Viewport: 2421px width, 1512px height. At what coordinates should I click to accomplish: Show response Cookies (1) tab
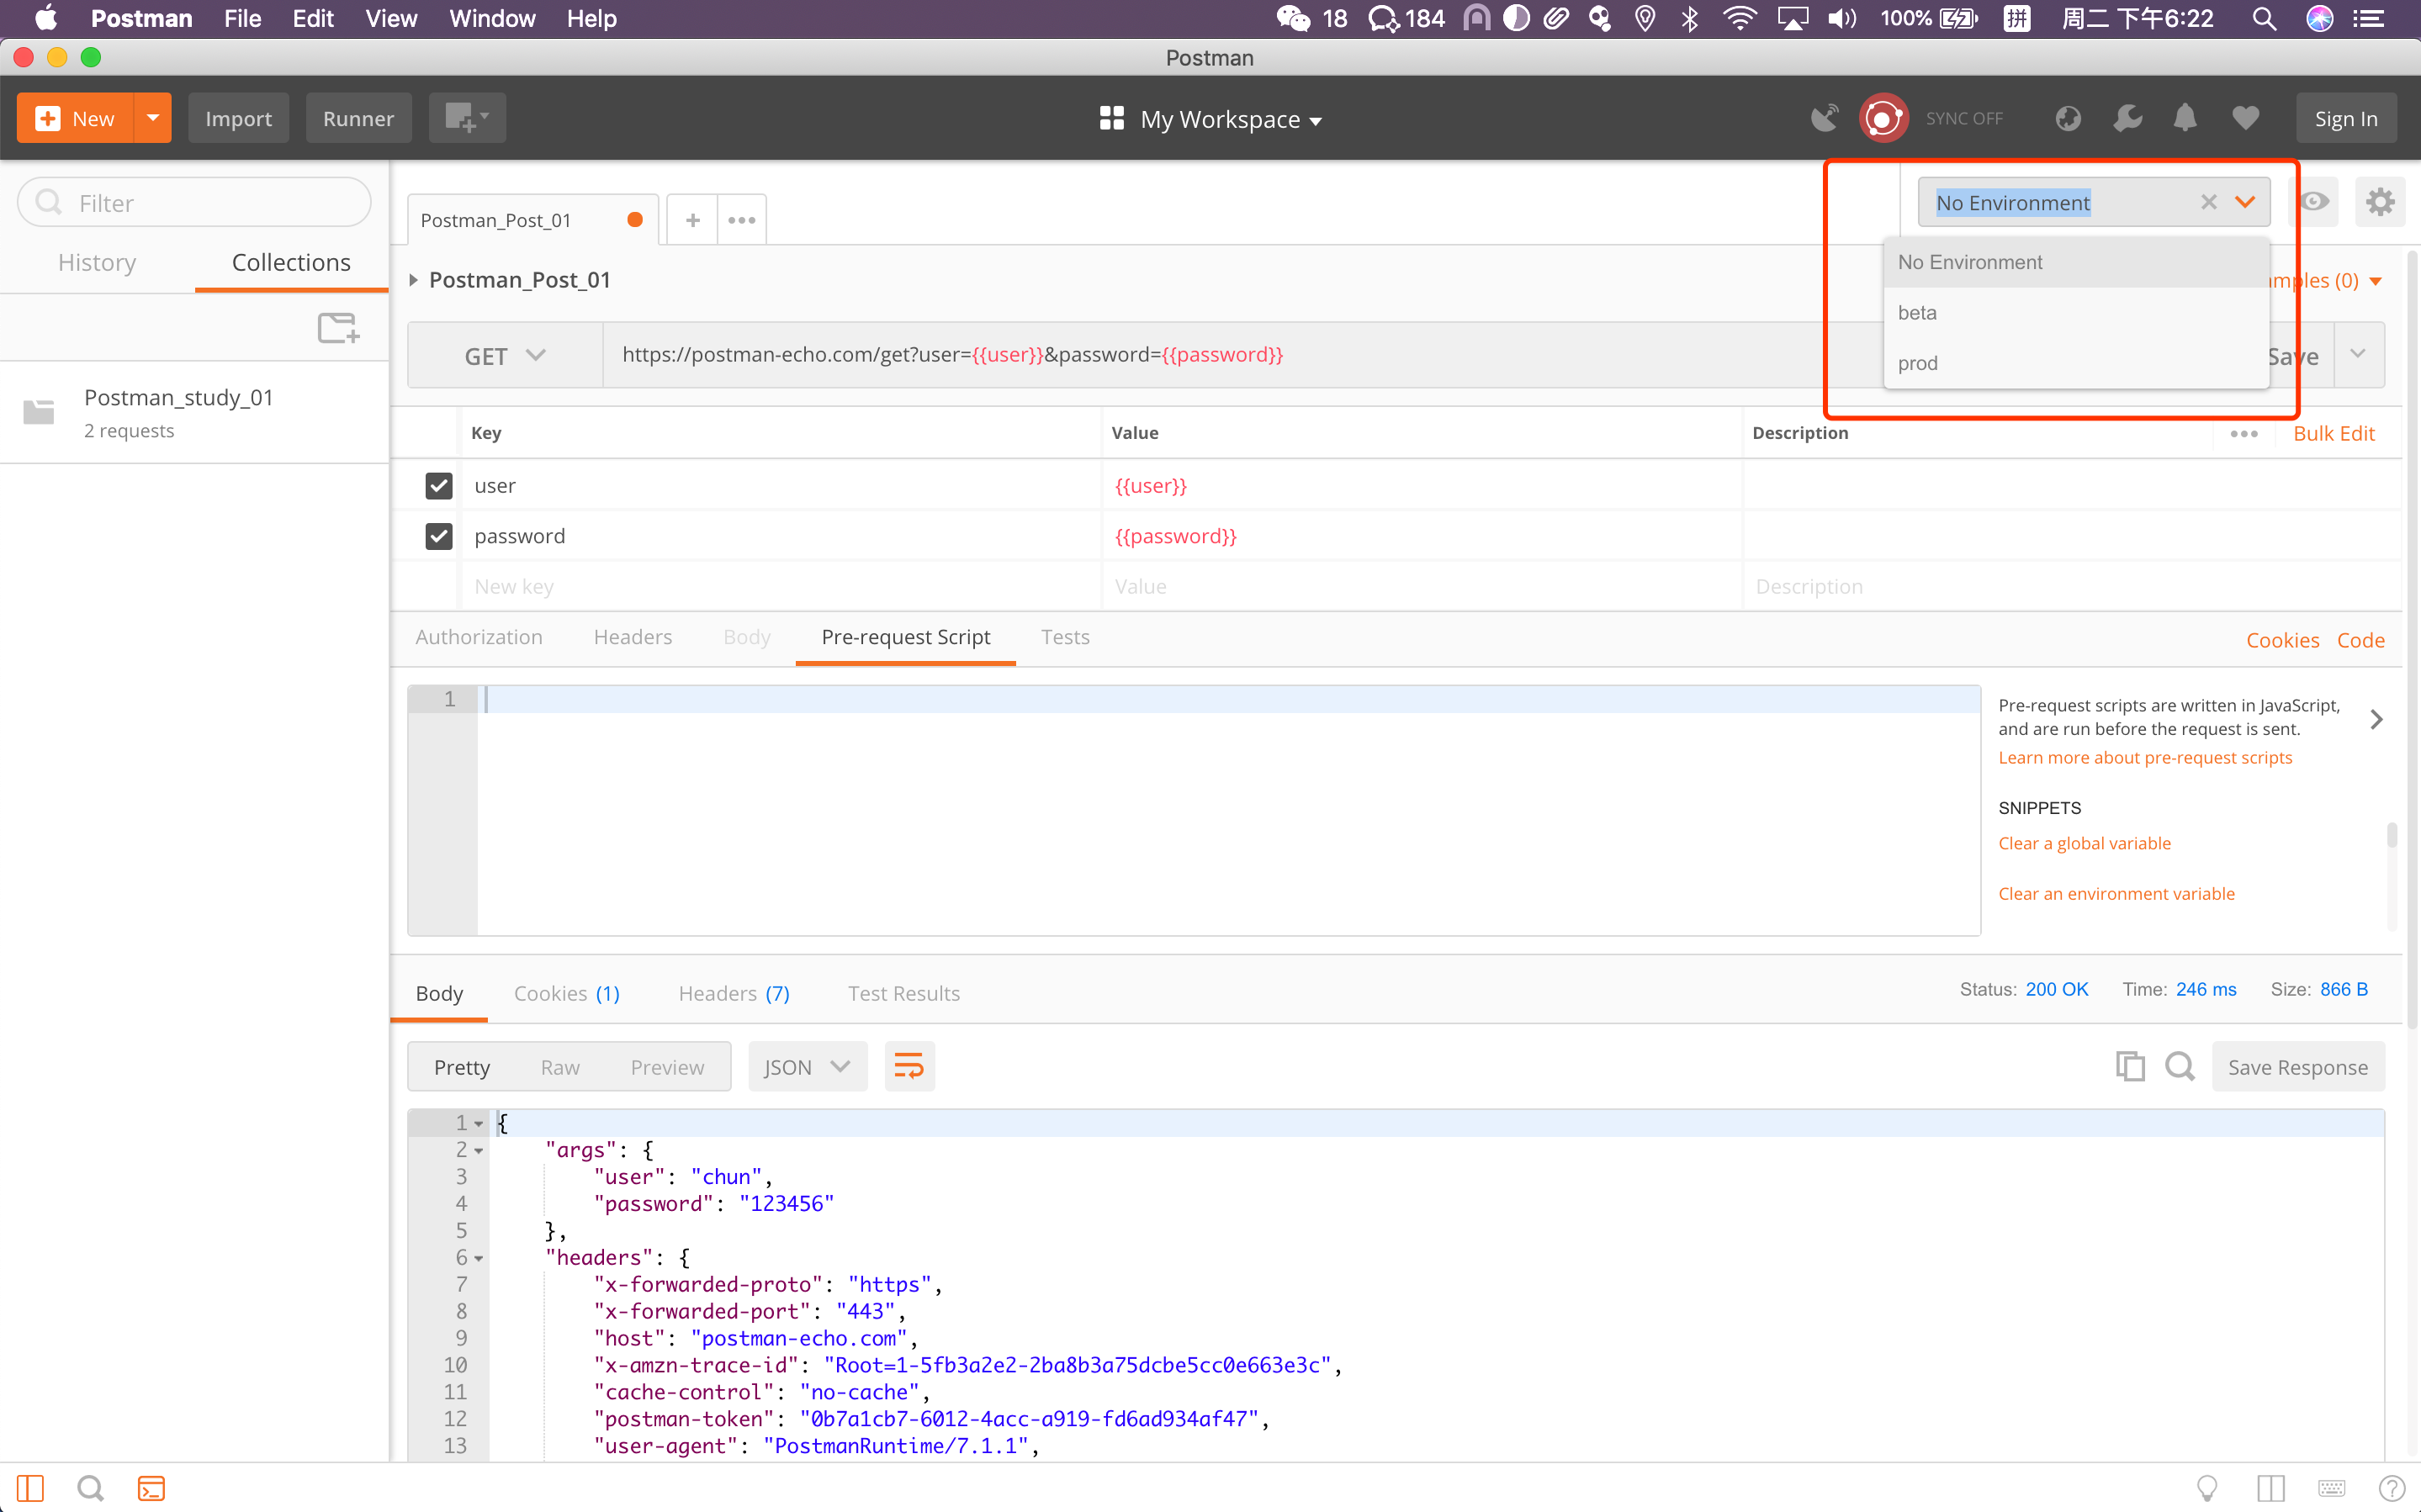(x=567, y=993)
